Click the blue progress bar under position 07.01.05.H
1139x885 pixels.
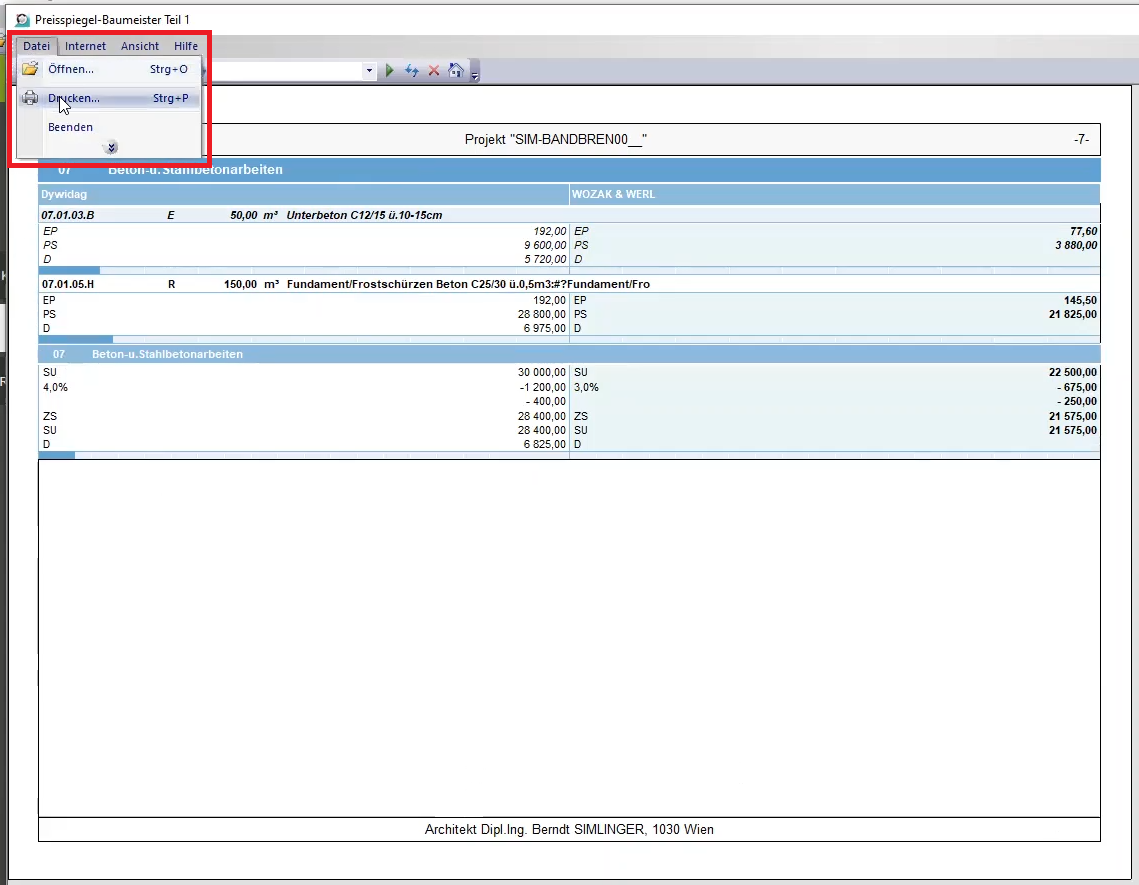pyautogui.click(x=75, y=339)
